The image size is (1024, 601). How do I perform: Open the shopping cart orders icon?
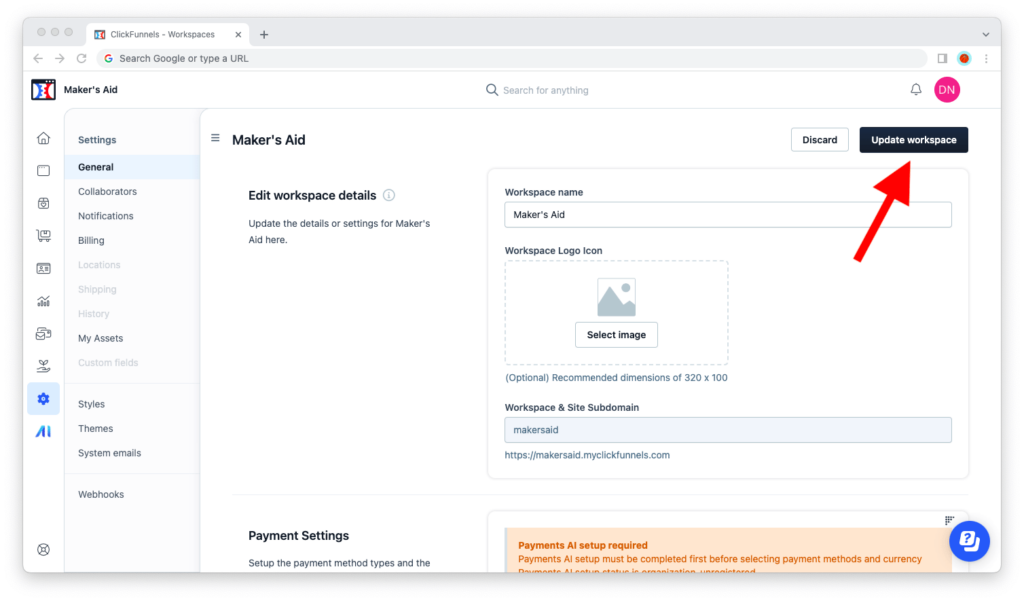point(44,236)
